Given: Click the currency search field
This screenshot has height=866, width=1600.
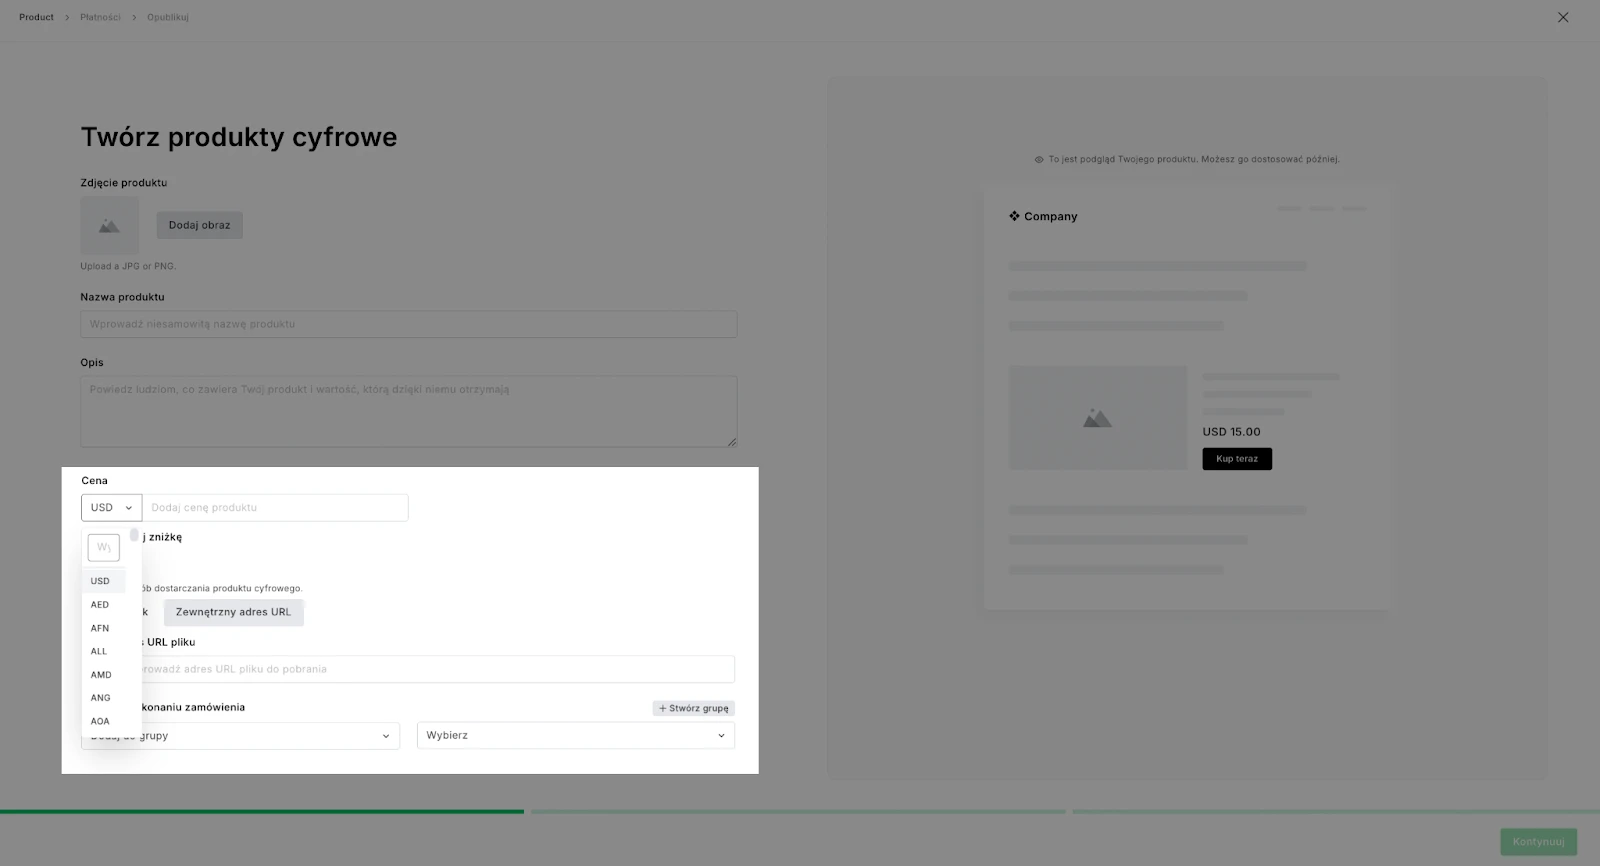Looking at the screenshot, I should click(x=104, y=547).
